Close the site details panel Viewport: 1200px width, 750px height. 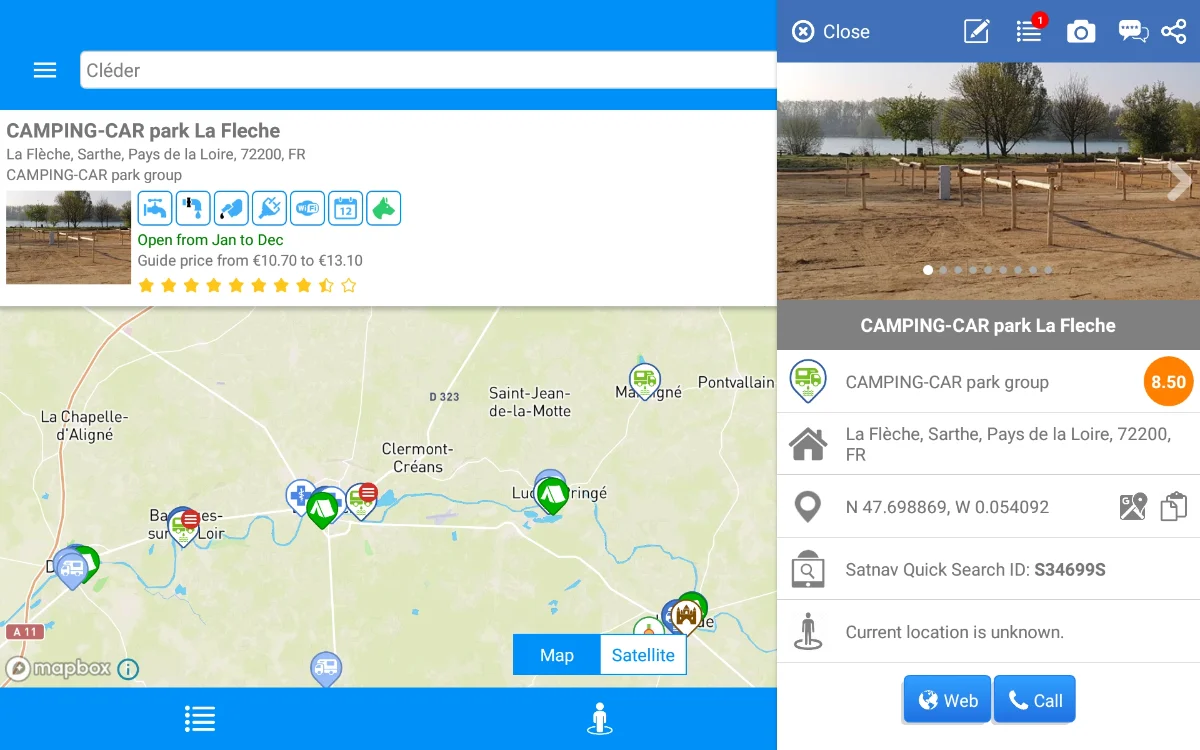pyautogui.click(x=831, y=32)
